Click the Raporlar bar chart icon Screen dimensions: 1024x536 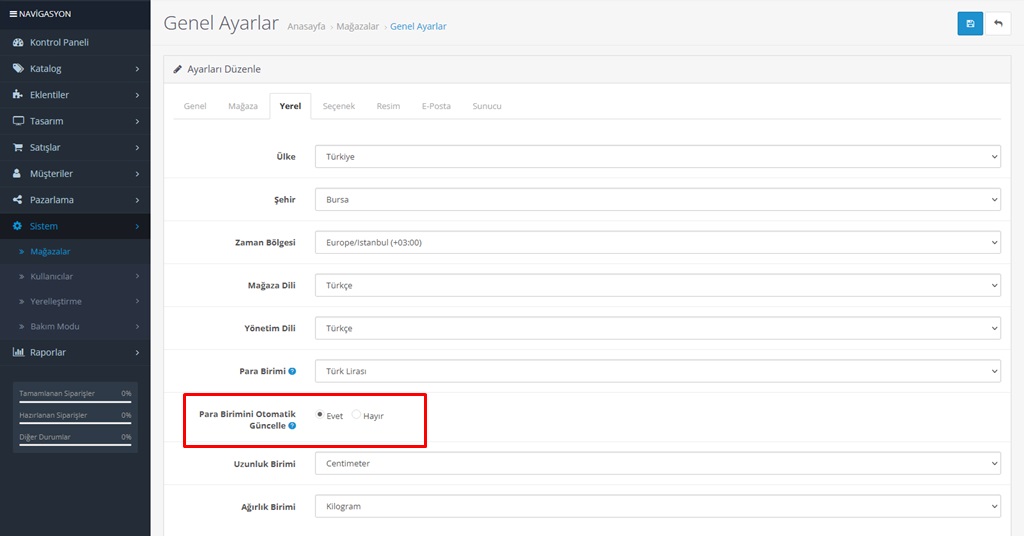point(18,352)
